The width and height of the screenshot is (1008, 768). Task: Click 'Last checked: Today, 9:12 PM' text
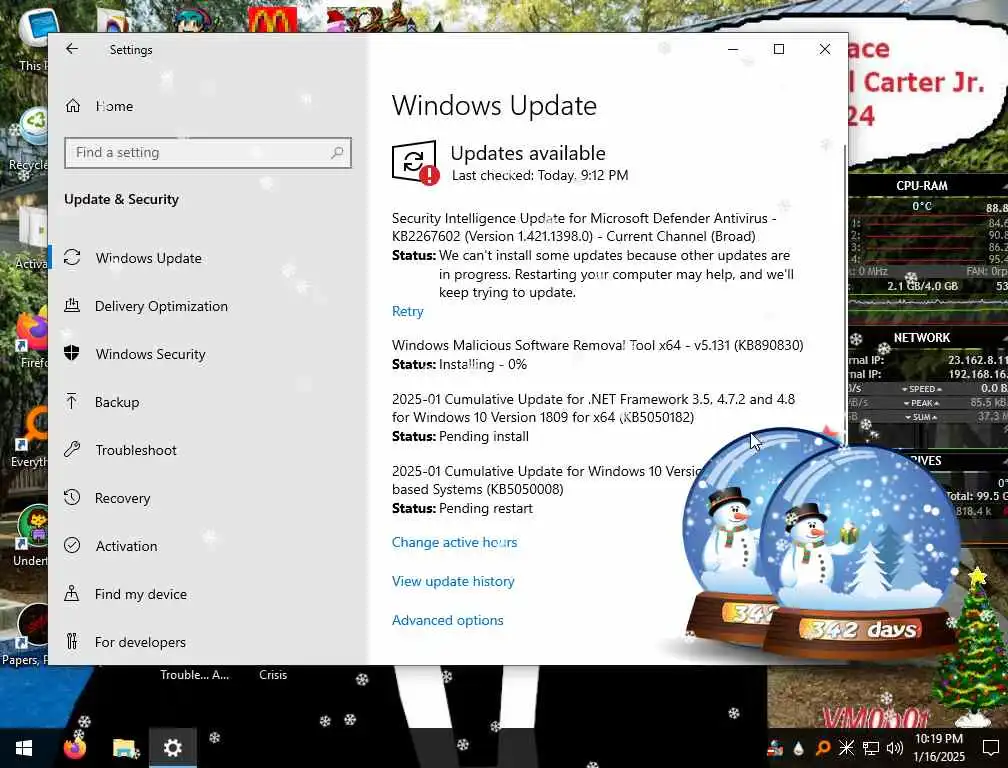540,175
